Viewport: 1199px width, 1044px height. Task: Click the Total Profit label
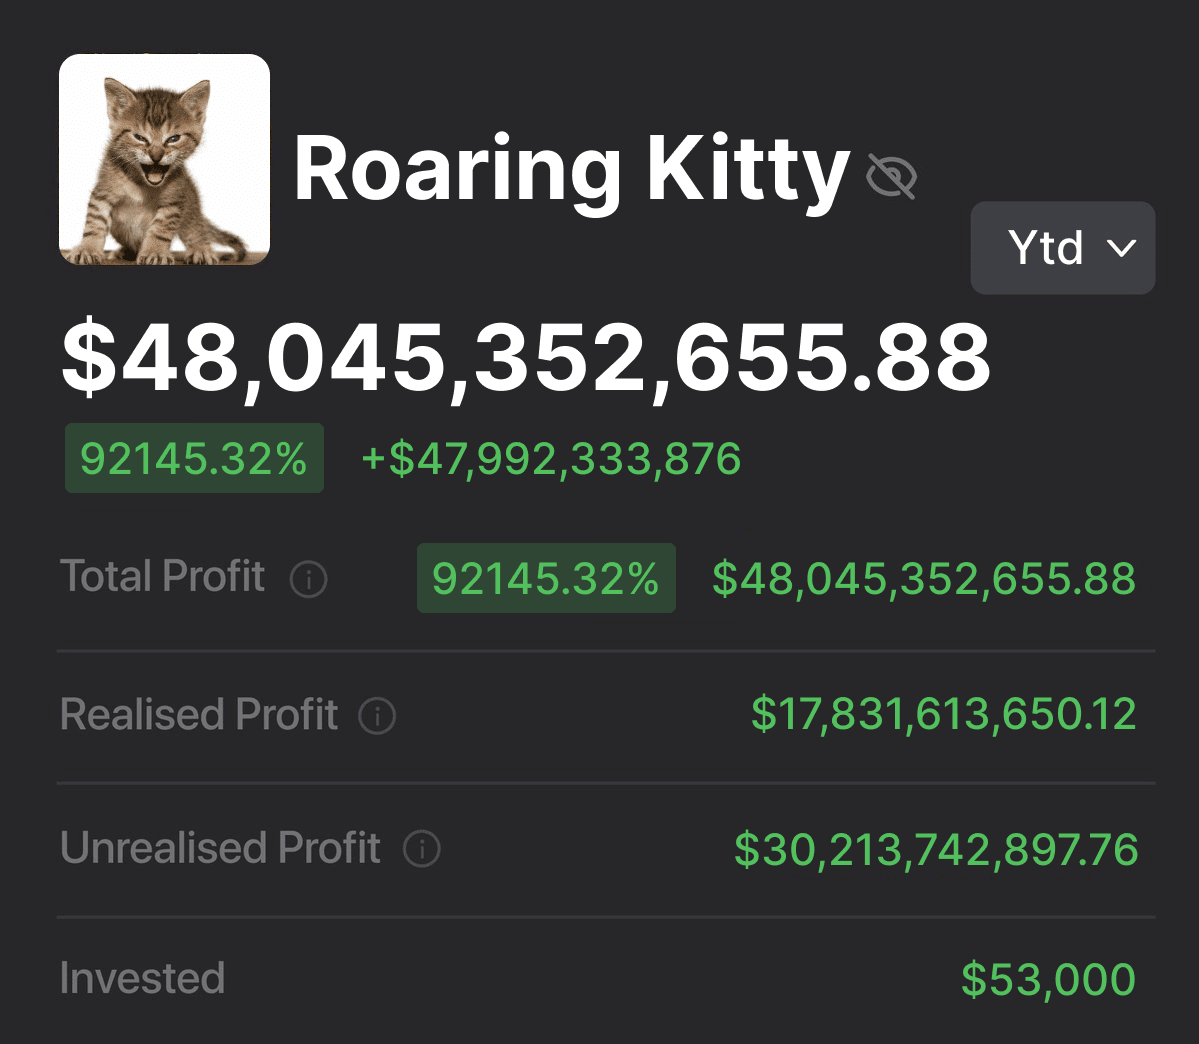coord(162,577)
